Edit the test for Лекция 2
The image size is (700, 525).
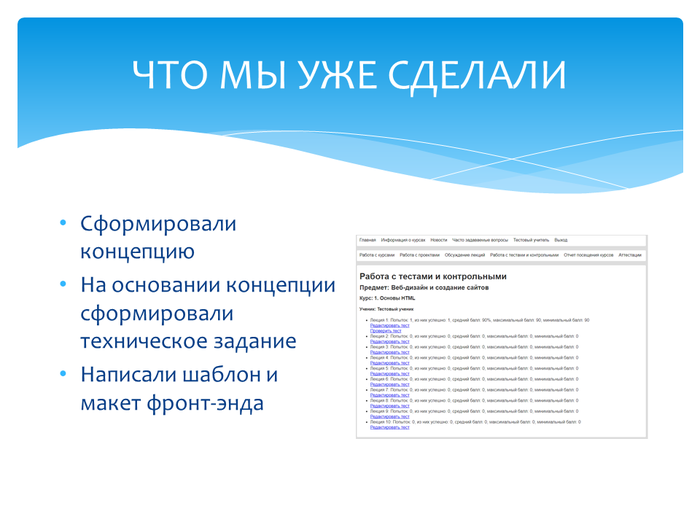click(390, 341)
